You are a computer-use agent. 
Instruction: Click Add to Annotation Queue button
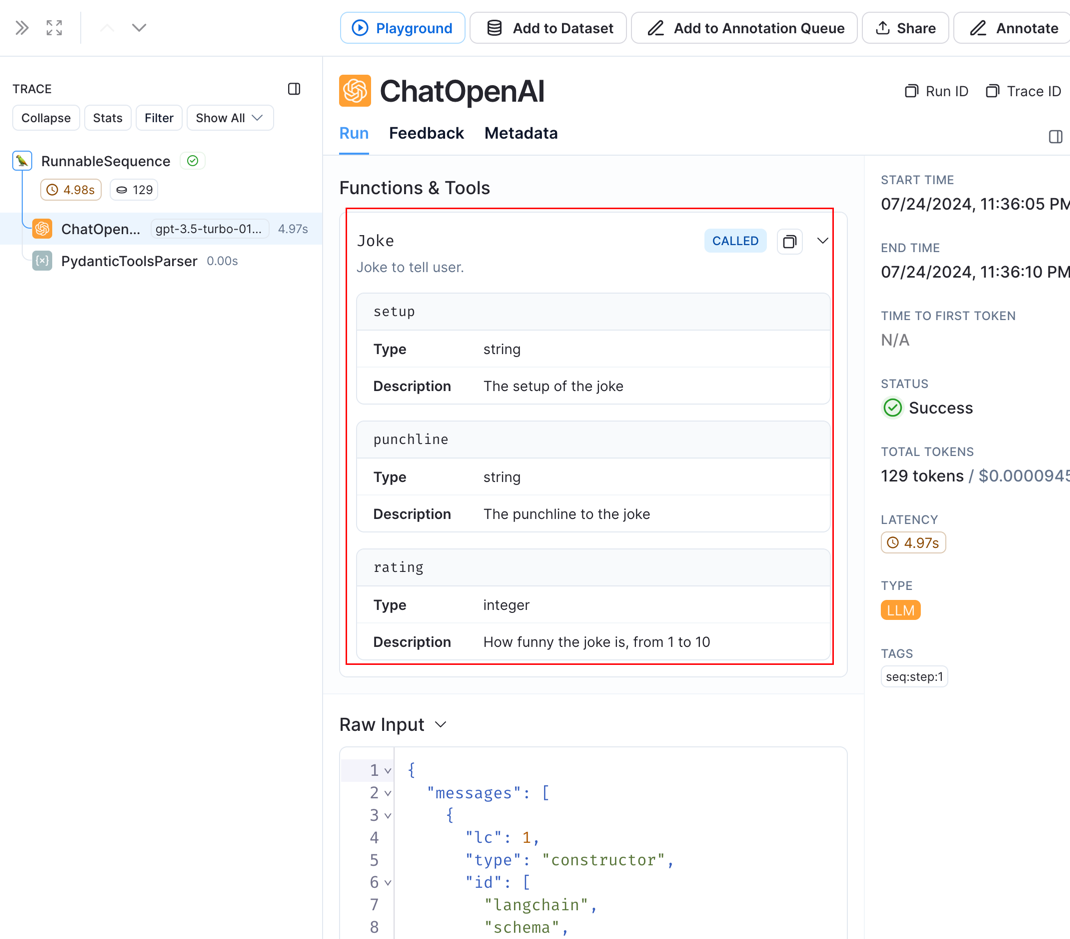tap(744, 28)
